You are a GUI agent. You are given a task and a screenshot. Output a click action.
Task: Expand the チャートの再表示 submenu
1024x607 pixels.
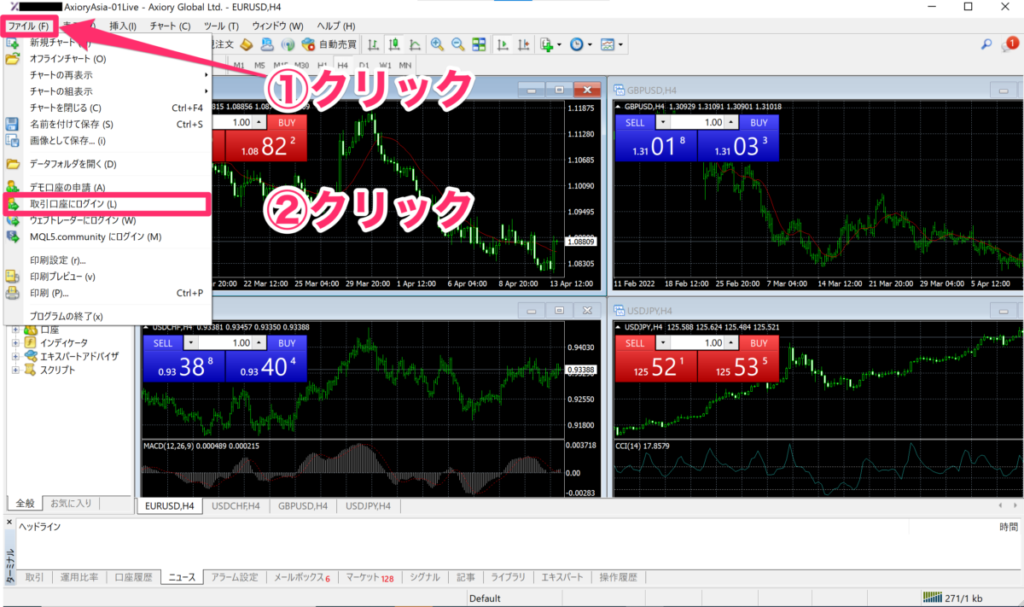click(x=107, y=75)
